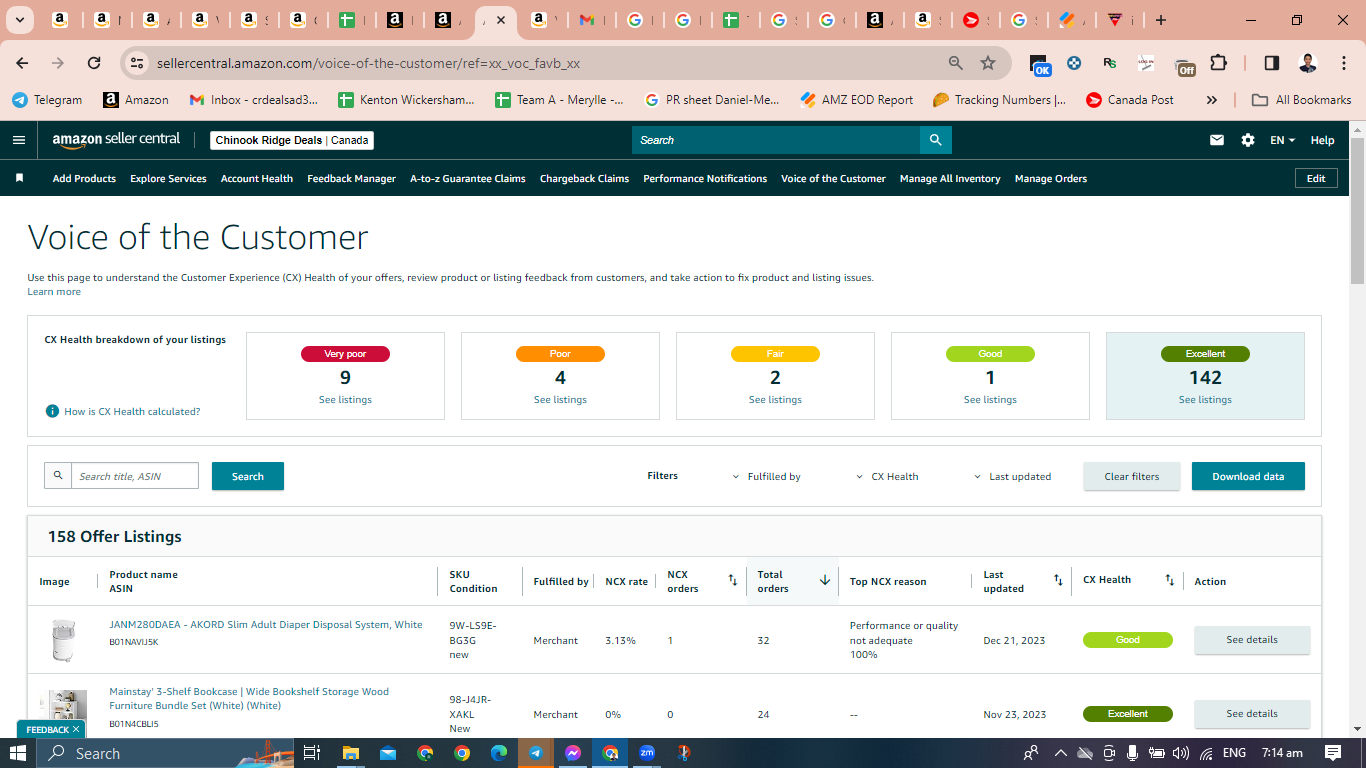Screen dimensions: 1366x768
Task: Open the EN language dropdown
Action: (1282, 140)
